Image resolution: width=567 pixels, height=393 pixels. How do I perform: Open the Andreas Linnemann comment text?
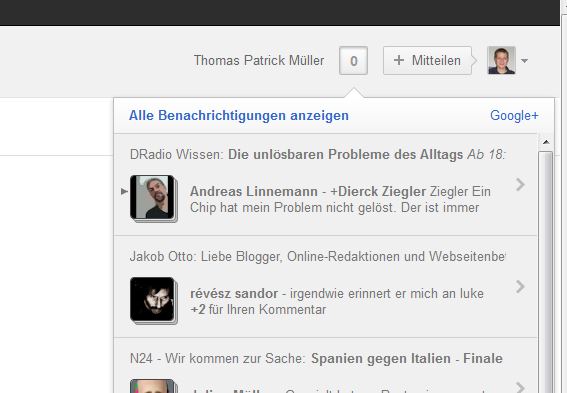pyautogui.click(x=340, y=200)
